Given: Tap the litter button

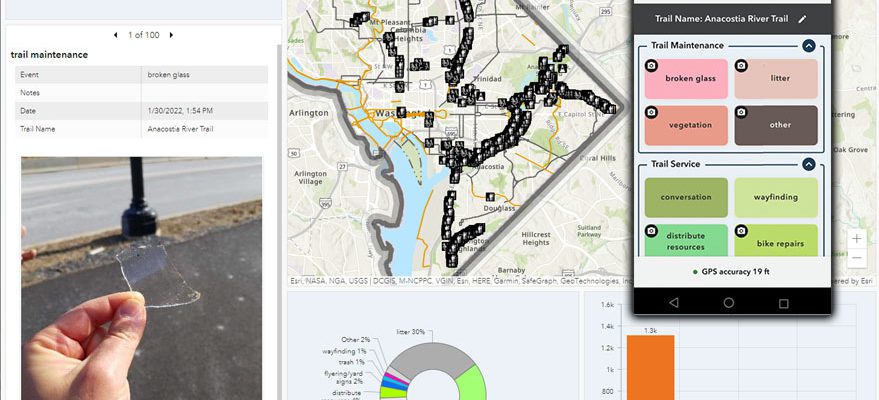Looking at the screenshot, I should (776, 78).
